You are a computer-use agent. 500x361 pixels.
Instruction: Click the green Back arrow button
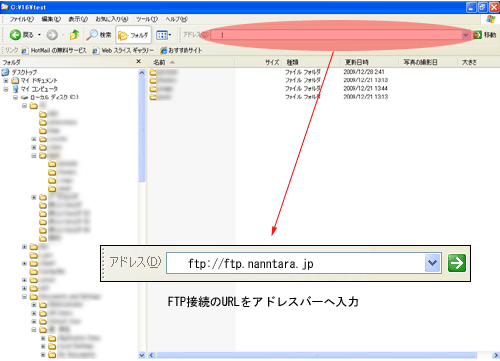pyautogui.click(x=15, y=35)
